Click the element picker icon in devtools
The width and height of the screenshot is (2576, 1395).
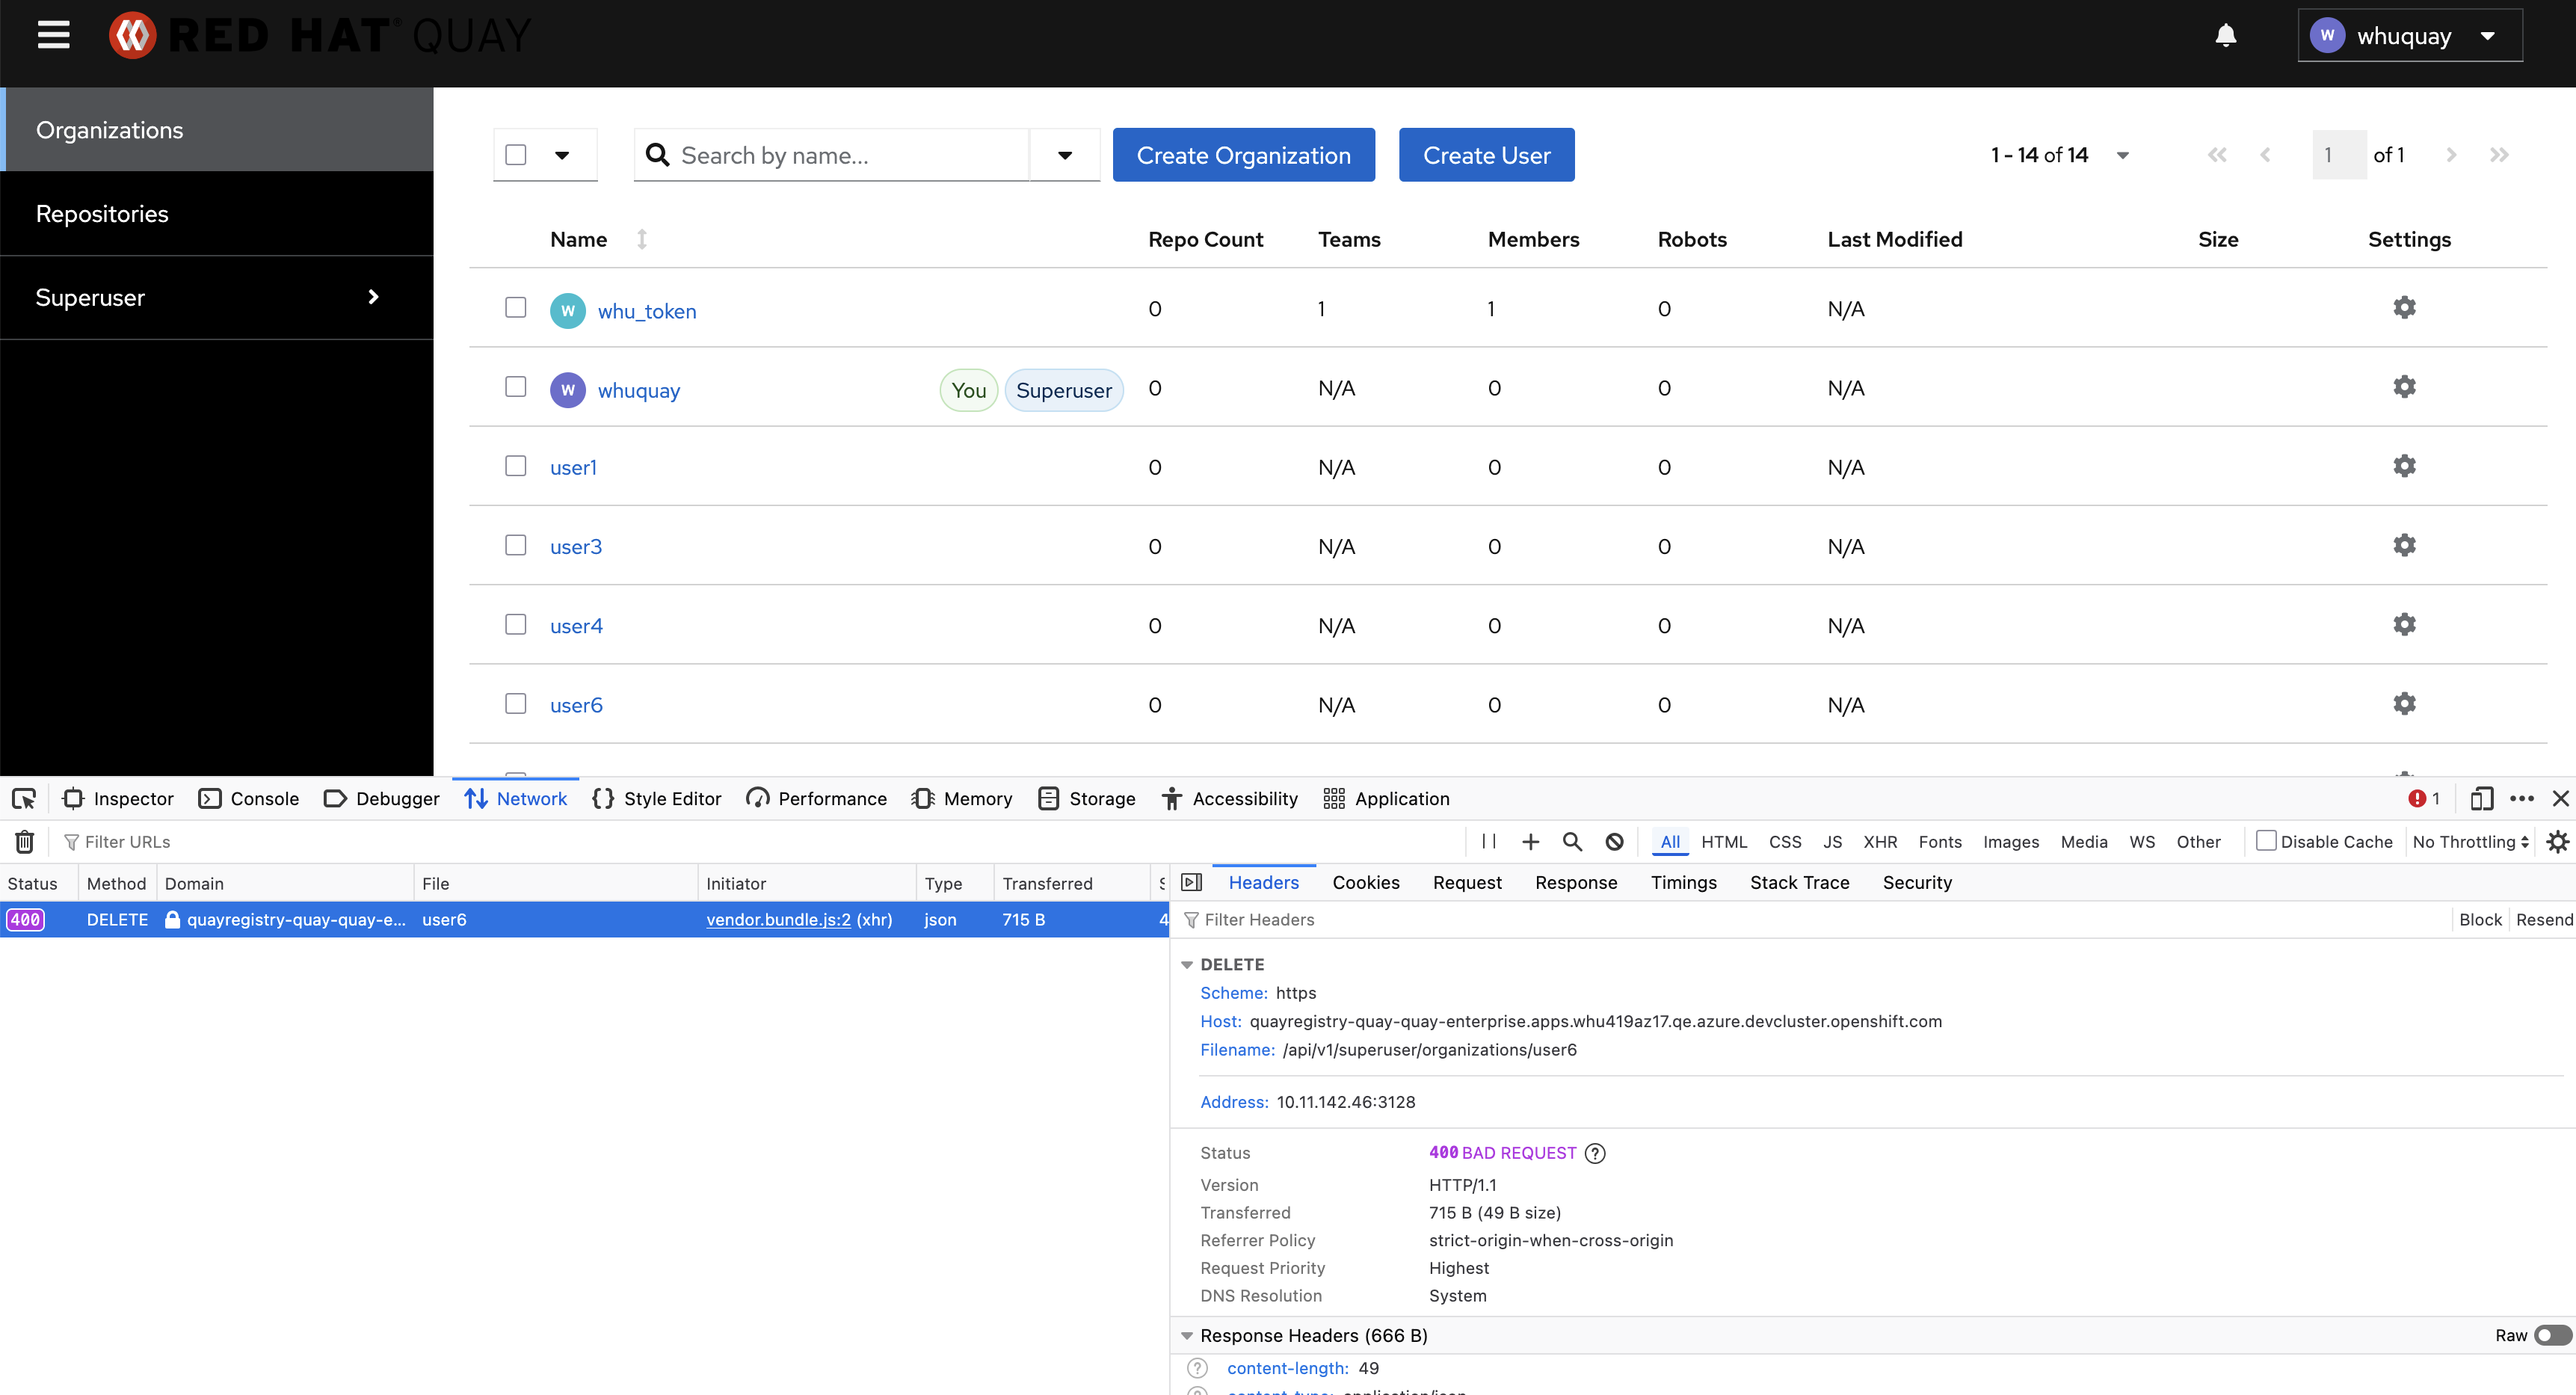[24, 798]
